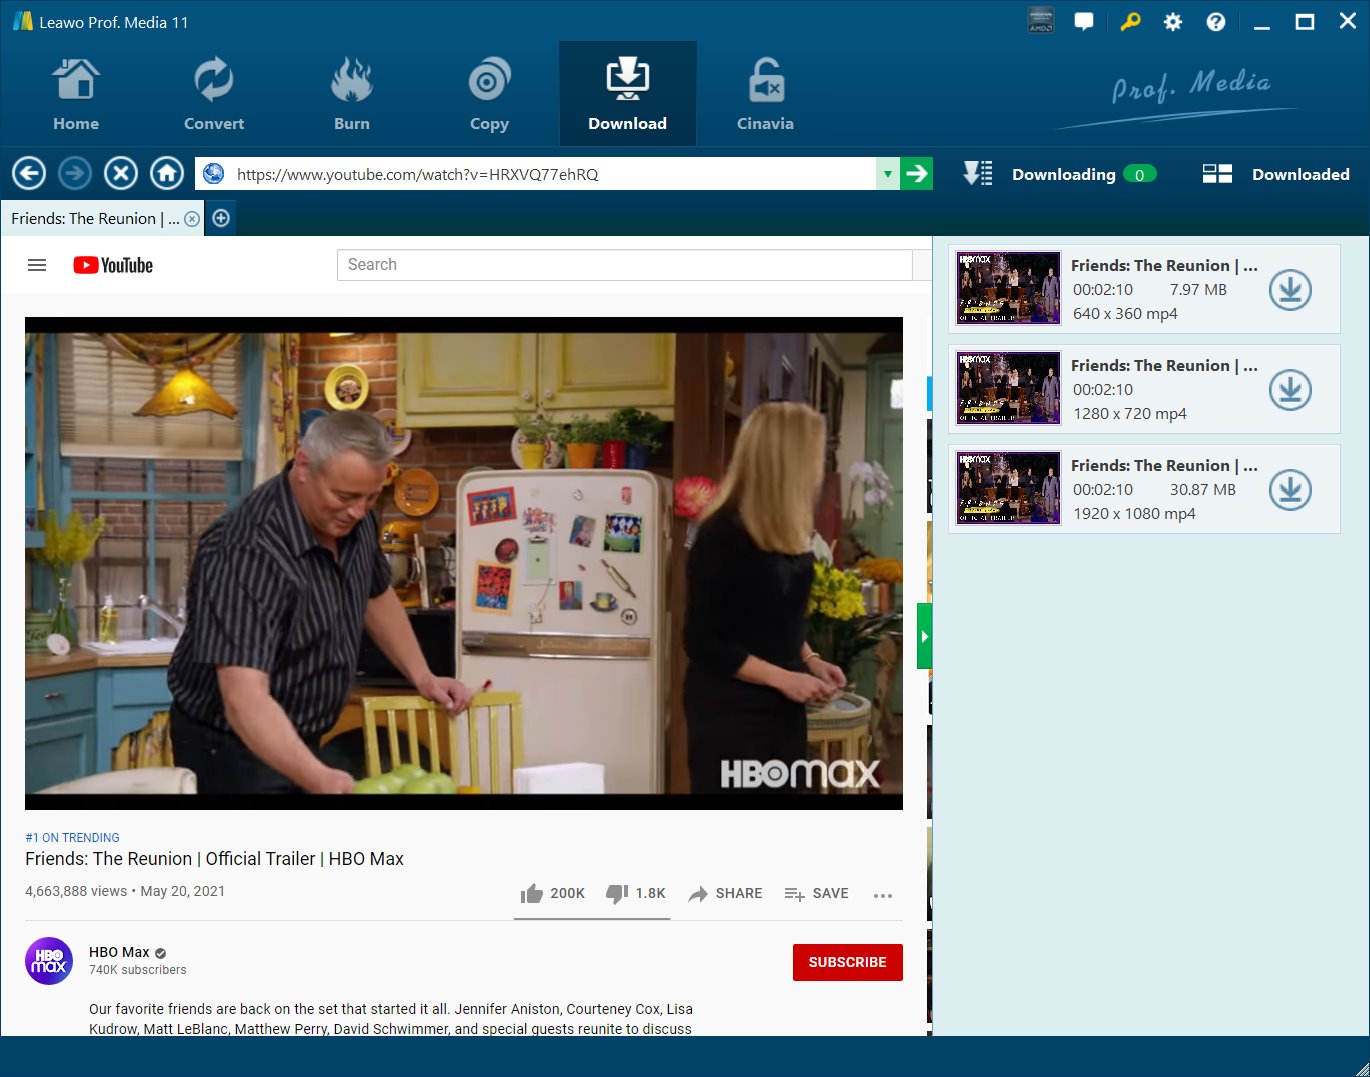1370x1077 pixels.
Task: Open the Cinavia removal module
Action: [x=765, y=95]
